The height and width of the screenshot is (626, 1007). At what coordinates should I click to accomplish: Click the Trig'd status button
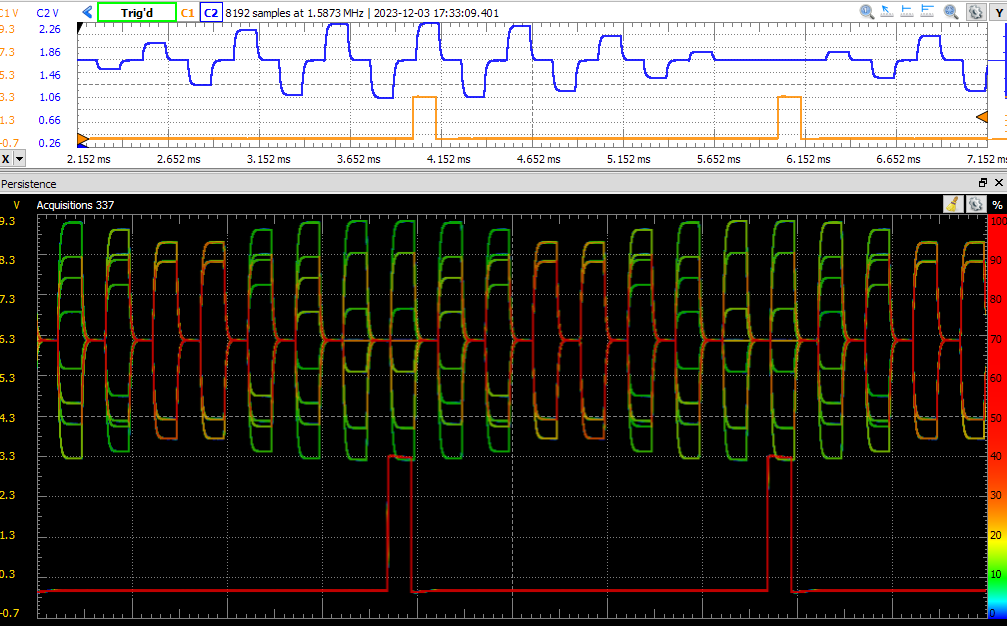[x=137, y=12]
